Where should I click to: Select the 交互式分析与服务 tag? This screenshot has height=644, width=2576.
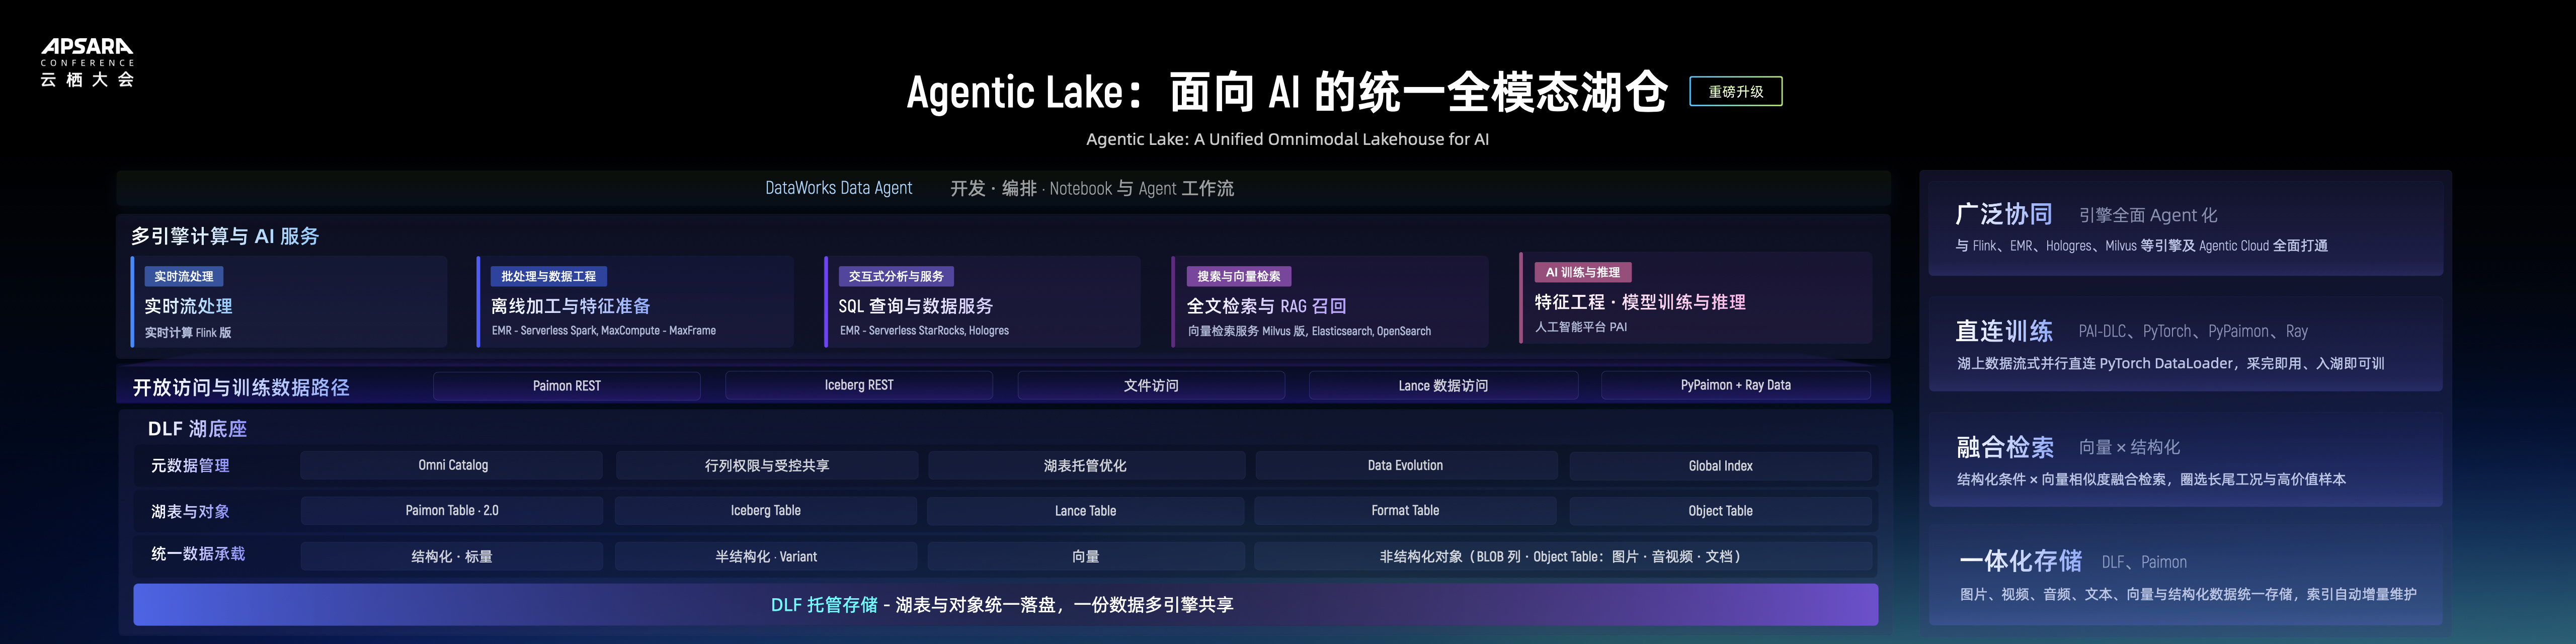[896, 276]
